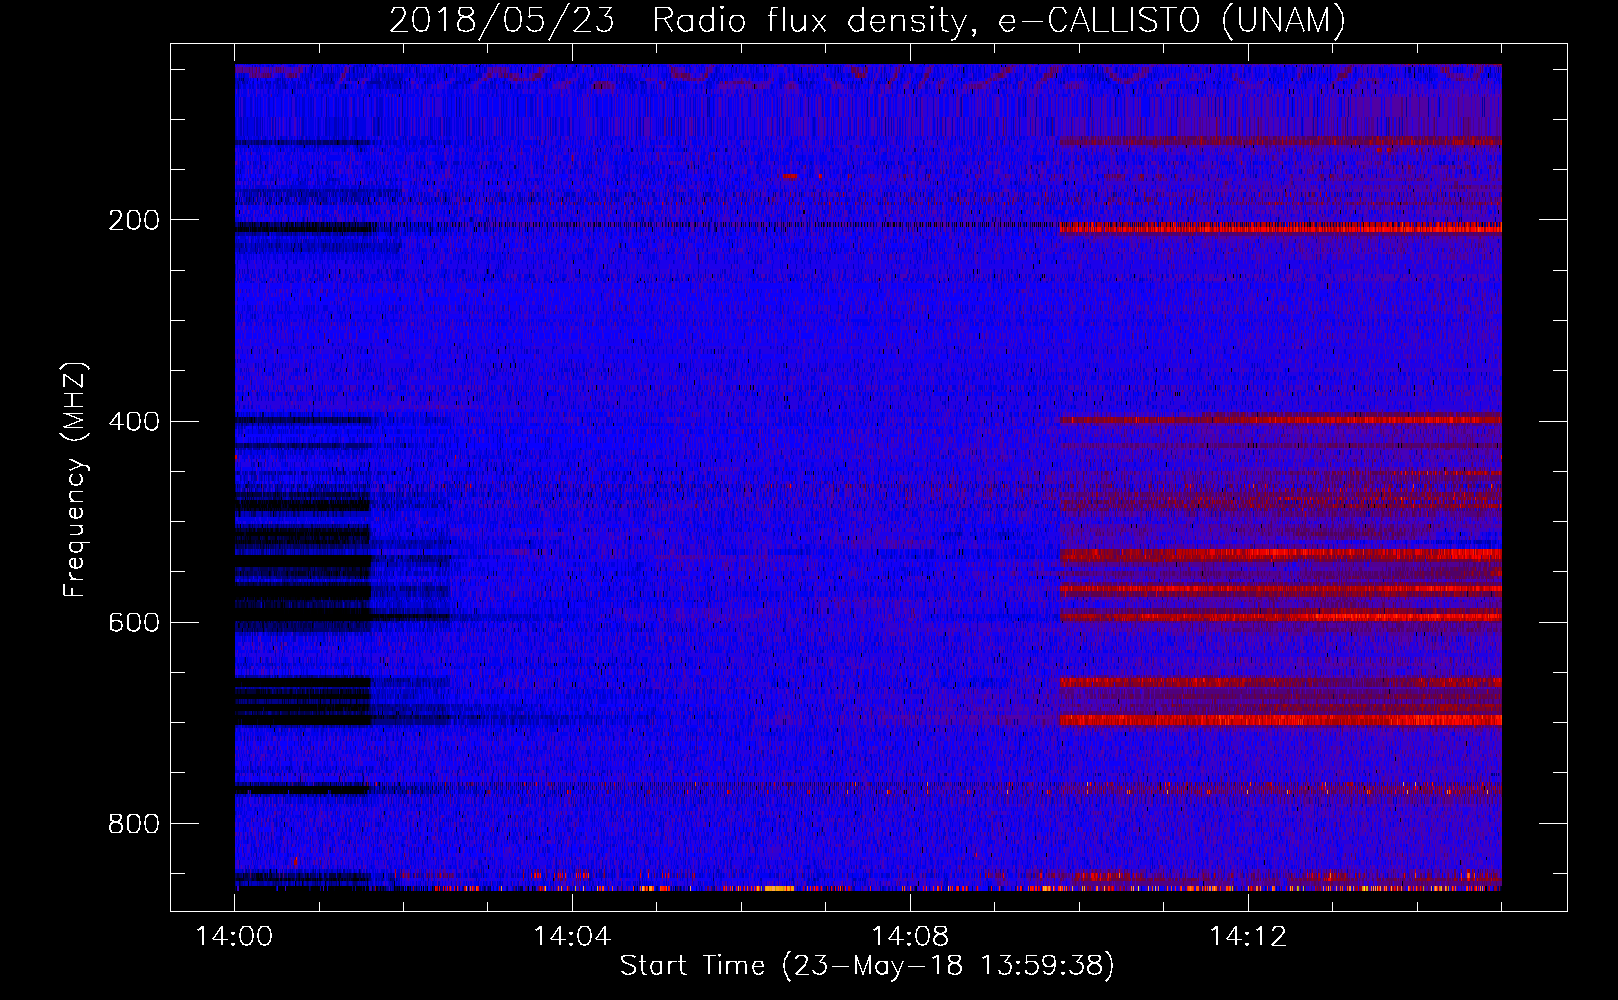Screen dimensions: 1618x1000
Task: Select the 'Frequency (MHZ)' axis label
Action: 75,480
